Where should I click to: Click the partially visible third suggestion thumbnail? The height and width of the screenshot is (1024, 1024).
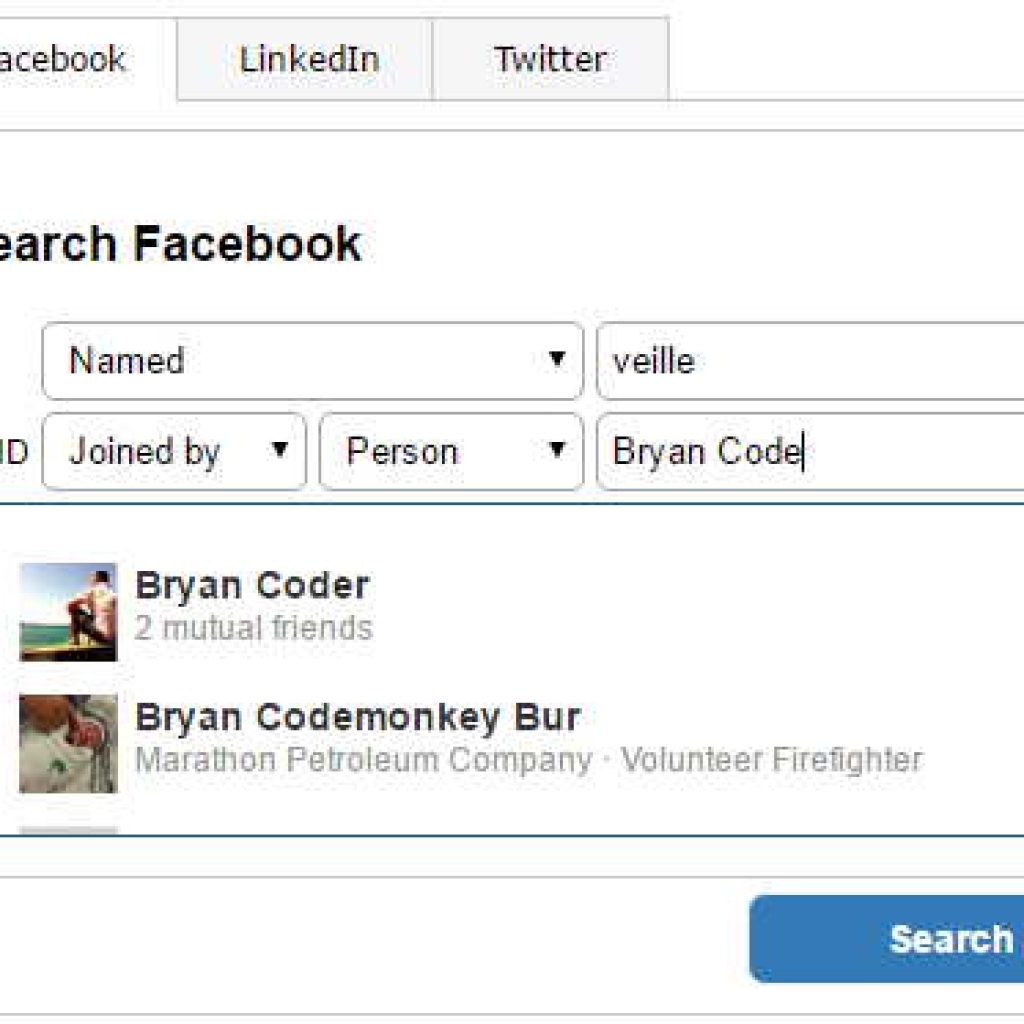coord(69,831)
